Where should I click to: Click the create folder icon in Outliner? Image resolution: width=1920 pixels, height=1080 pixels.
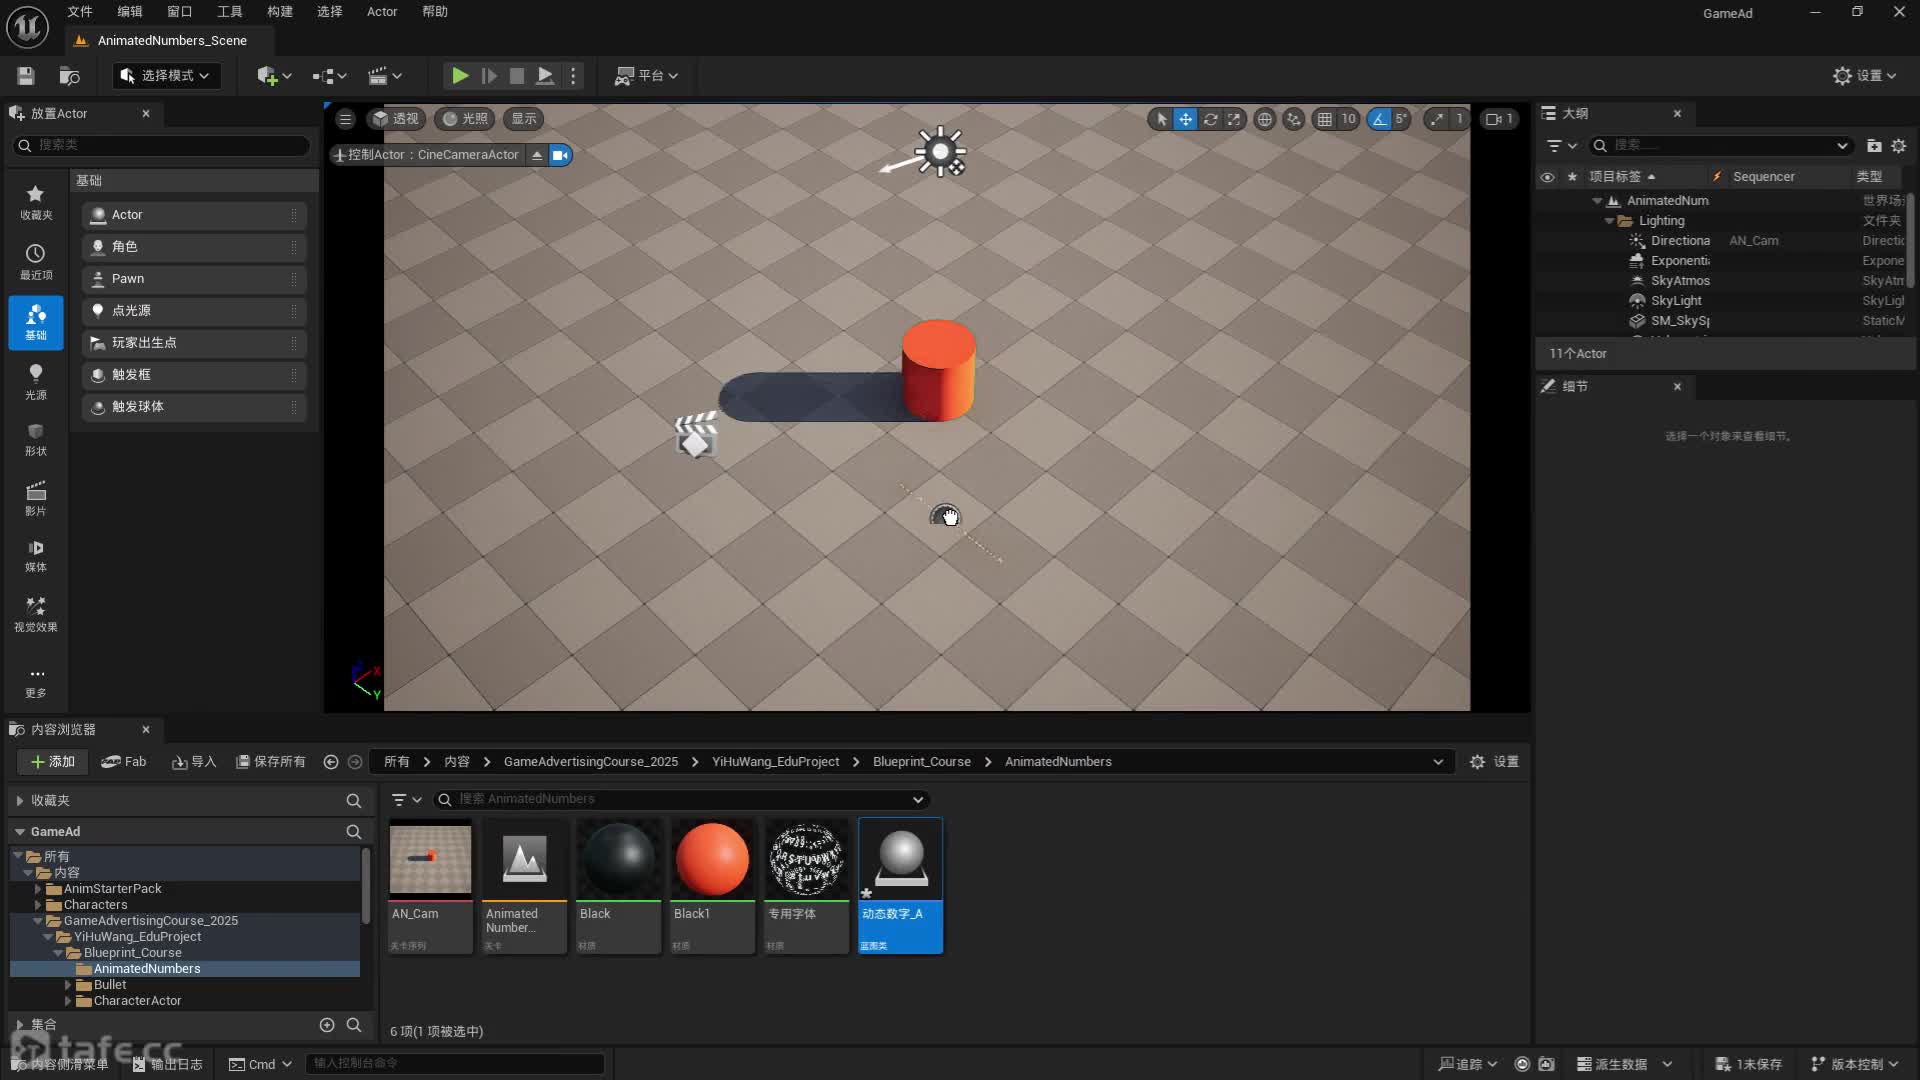[x=1874, y=146]
